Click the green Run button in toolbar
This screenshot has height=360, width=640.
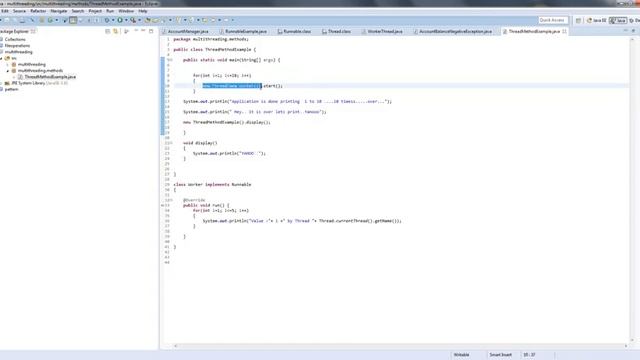[x=120, y=20]
